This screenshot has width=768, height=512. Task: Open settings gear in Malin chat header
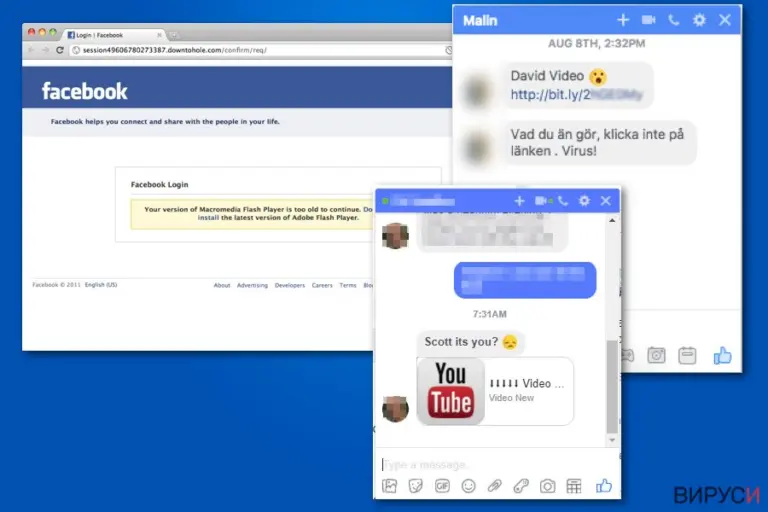pyautogui.click(x=699, y=20)
